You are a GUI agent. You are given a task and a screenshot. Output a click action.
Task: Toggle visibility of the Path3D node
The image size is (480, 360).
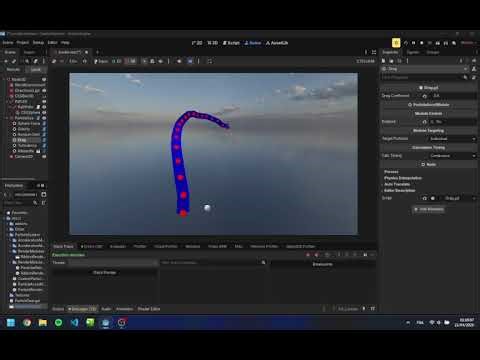[44, 101]
